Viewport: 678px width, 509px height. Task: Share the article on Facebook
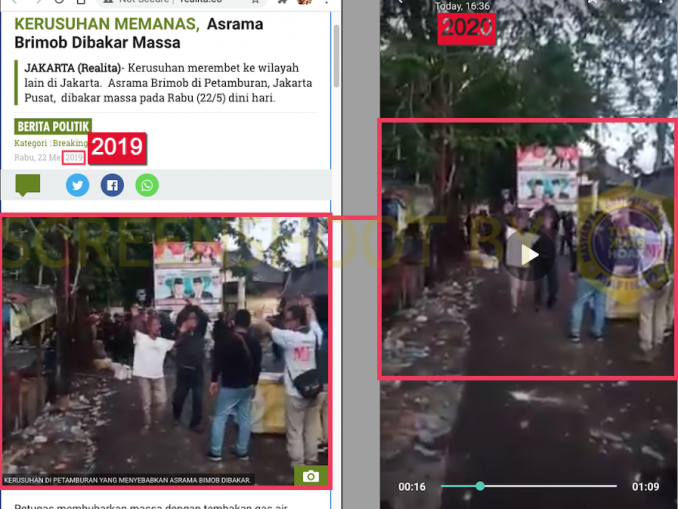112,185
